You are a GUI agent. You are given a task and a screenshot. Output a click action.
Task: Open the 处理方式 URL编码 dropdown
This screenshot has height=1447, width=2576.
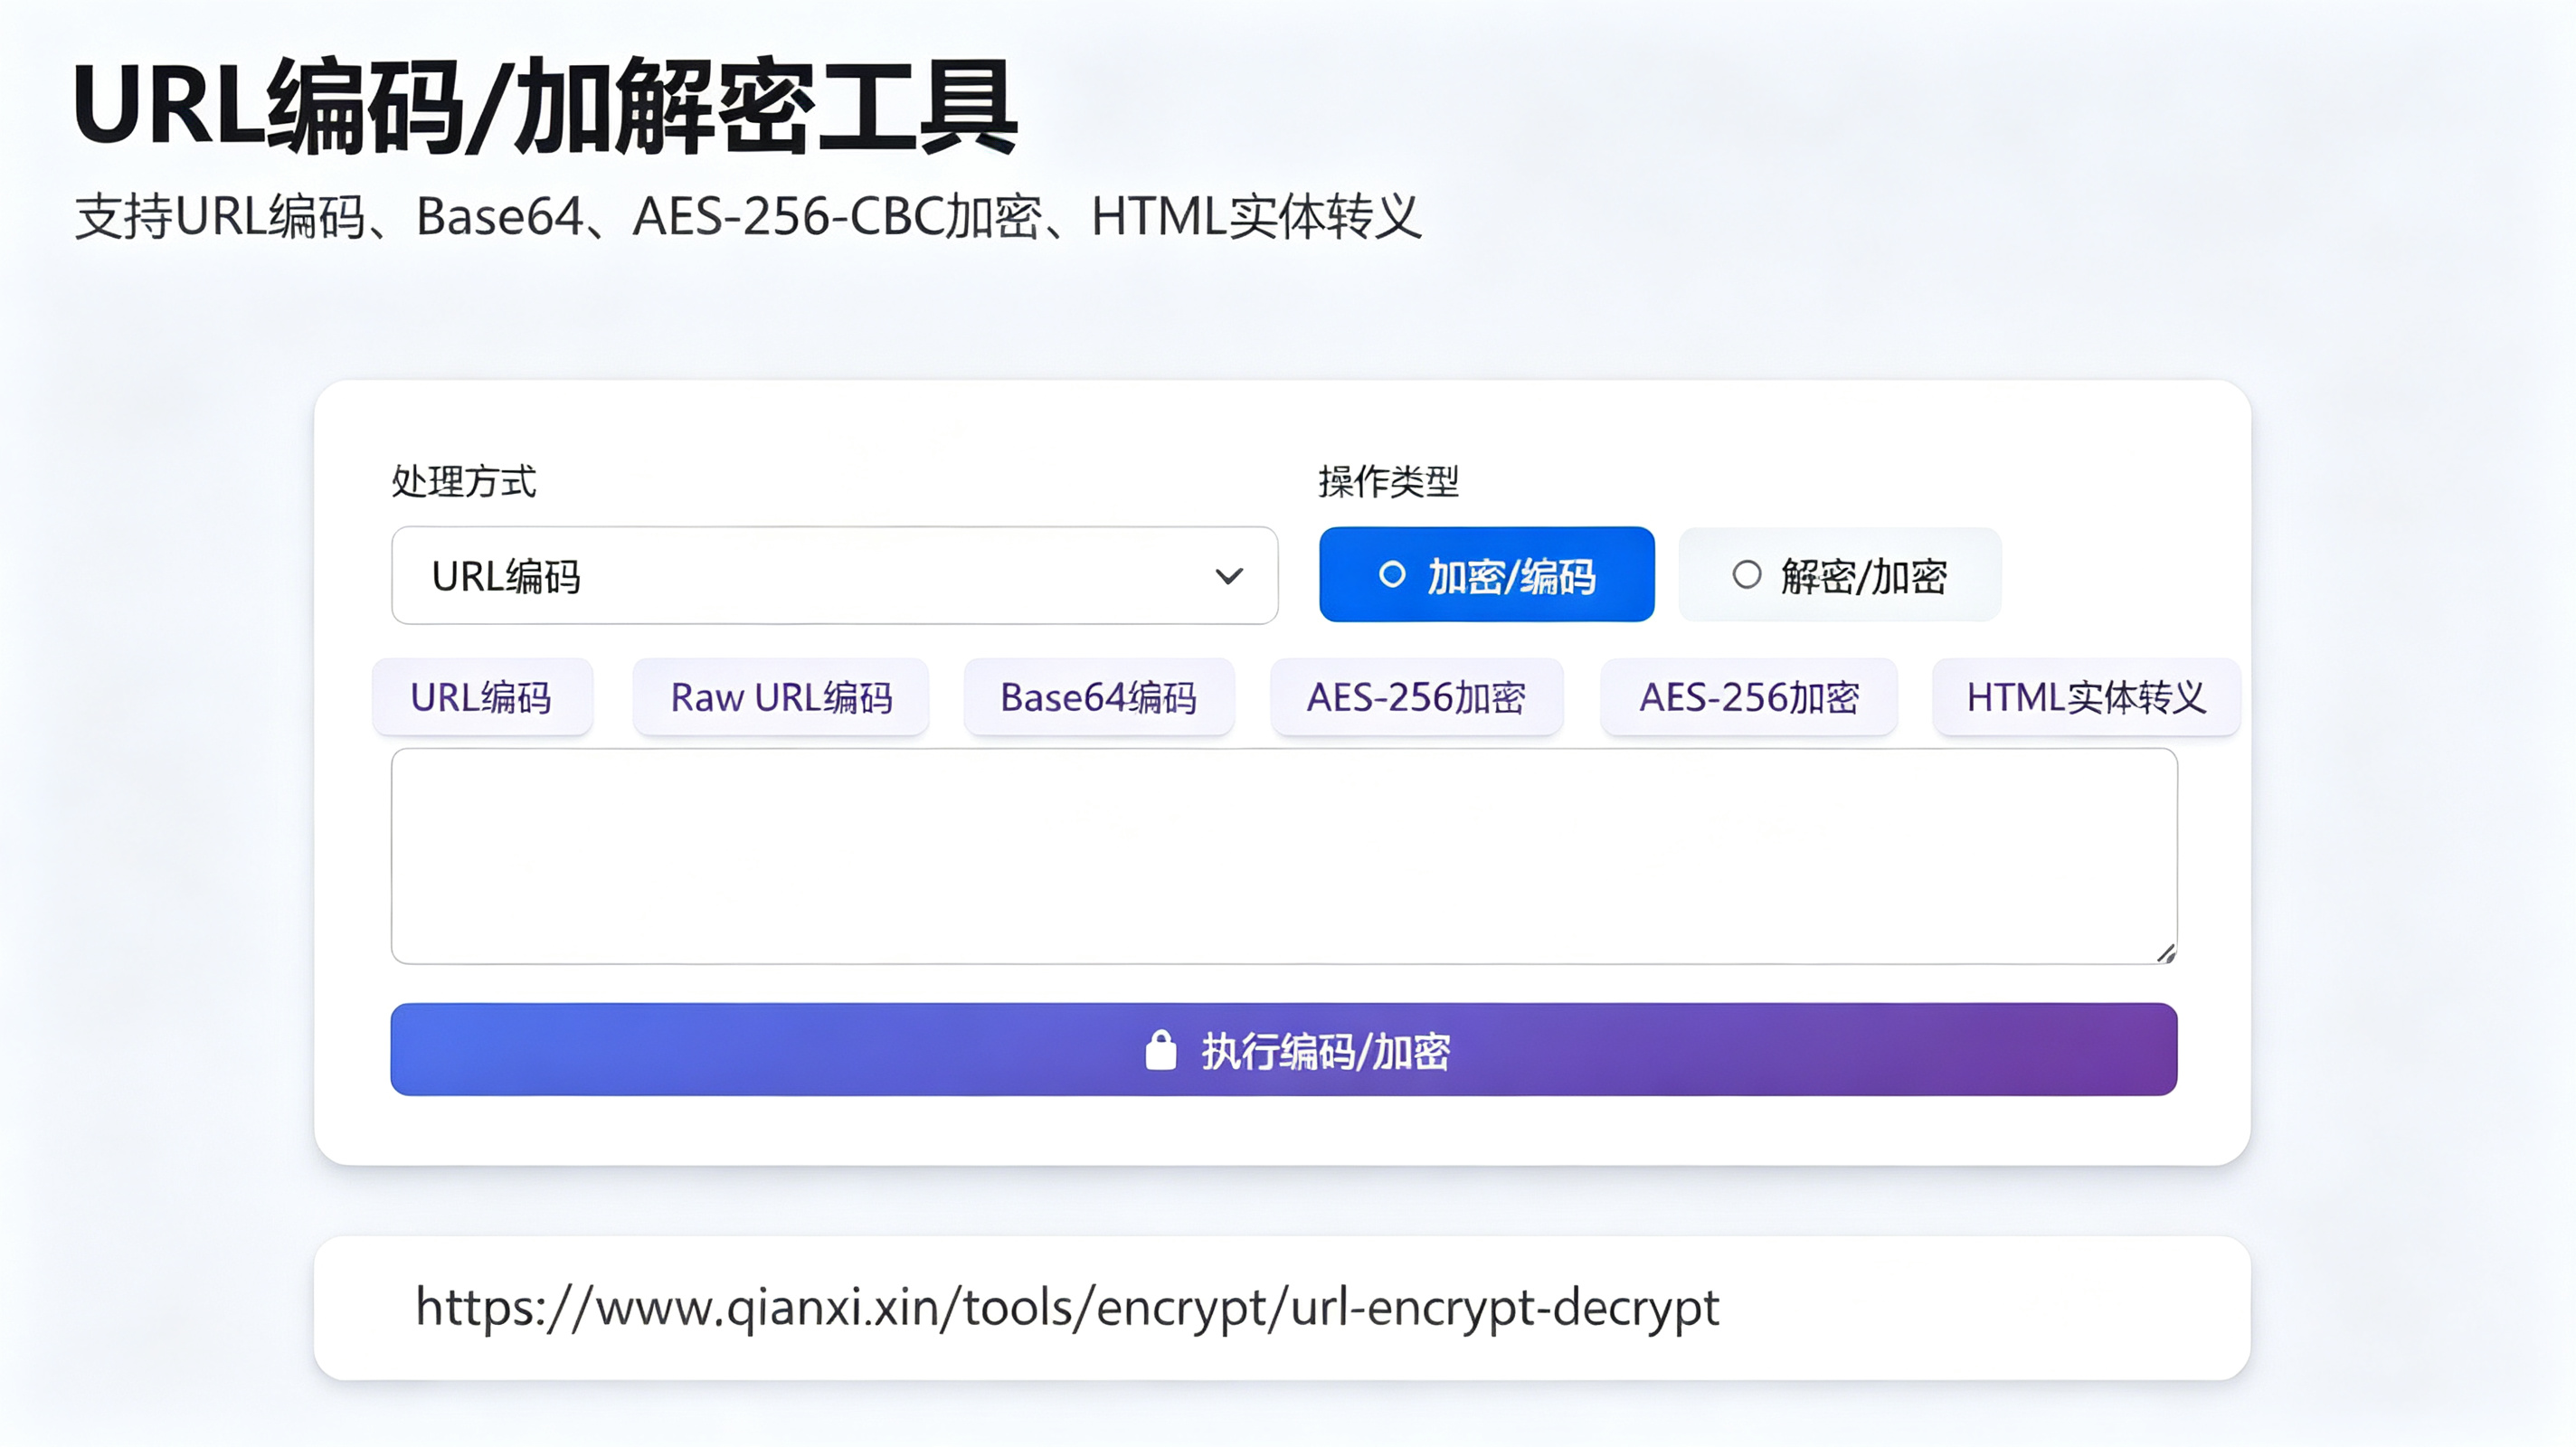point(834,575)
